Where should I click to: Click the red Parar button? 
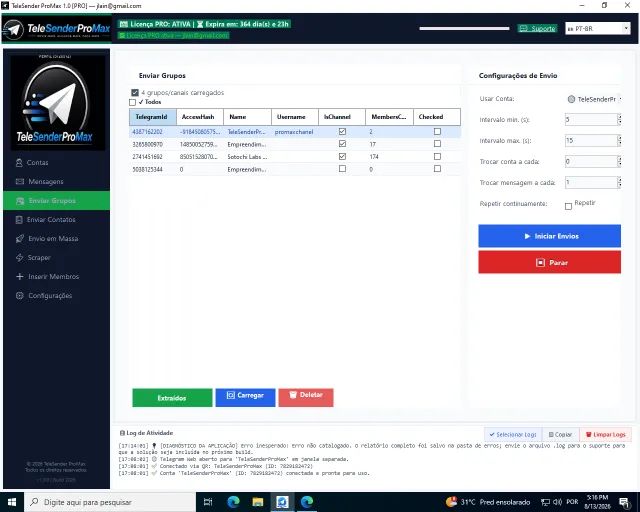(549, 262)
